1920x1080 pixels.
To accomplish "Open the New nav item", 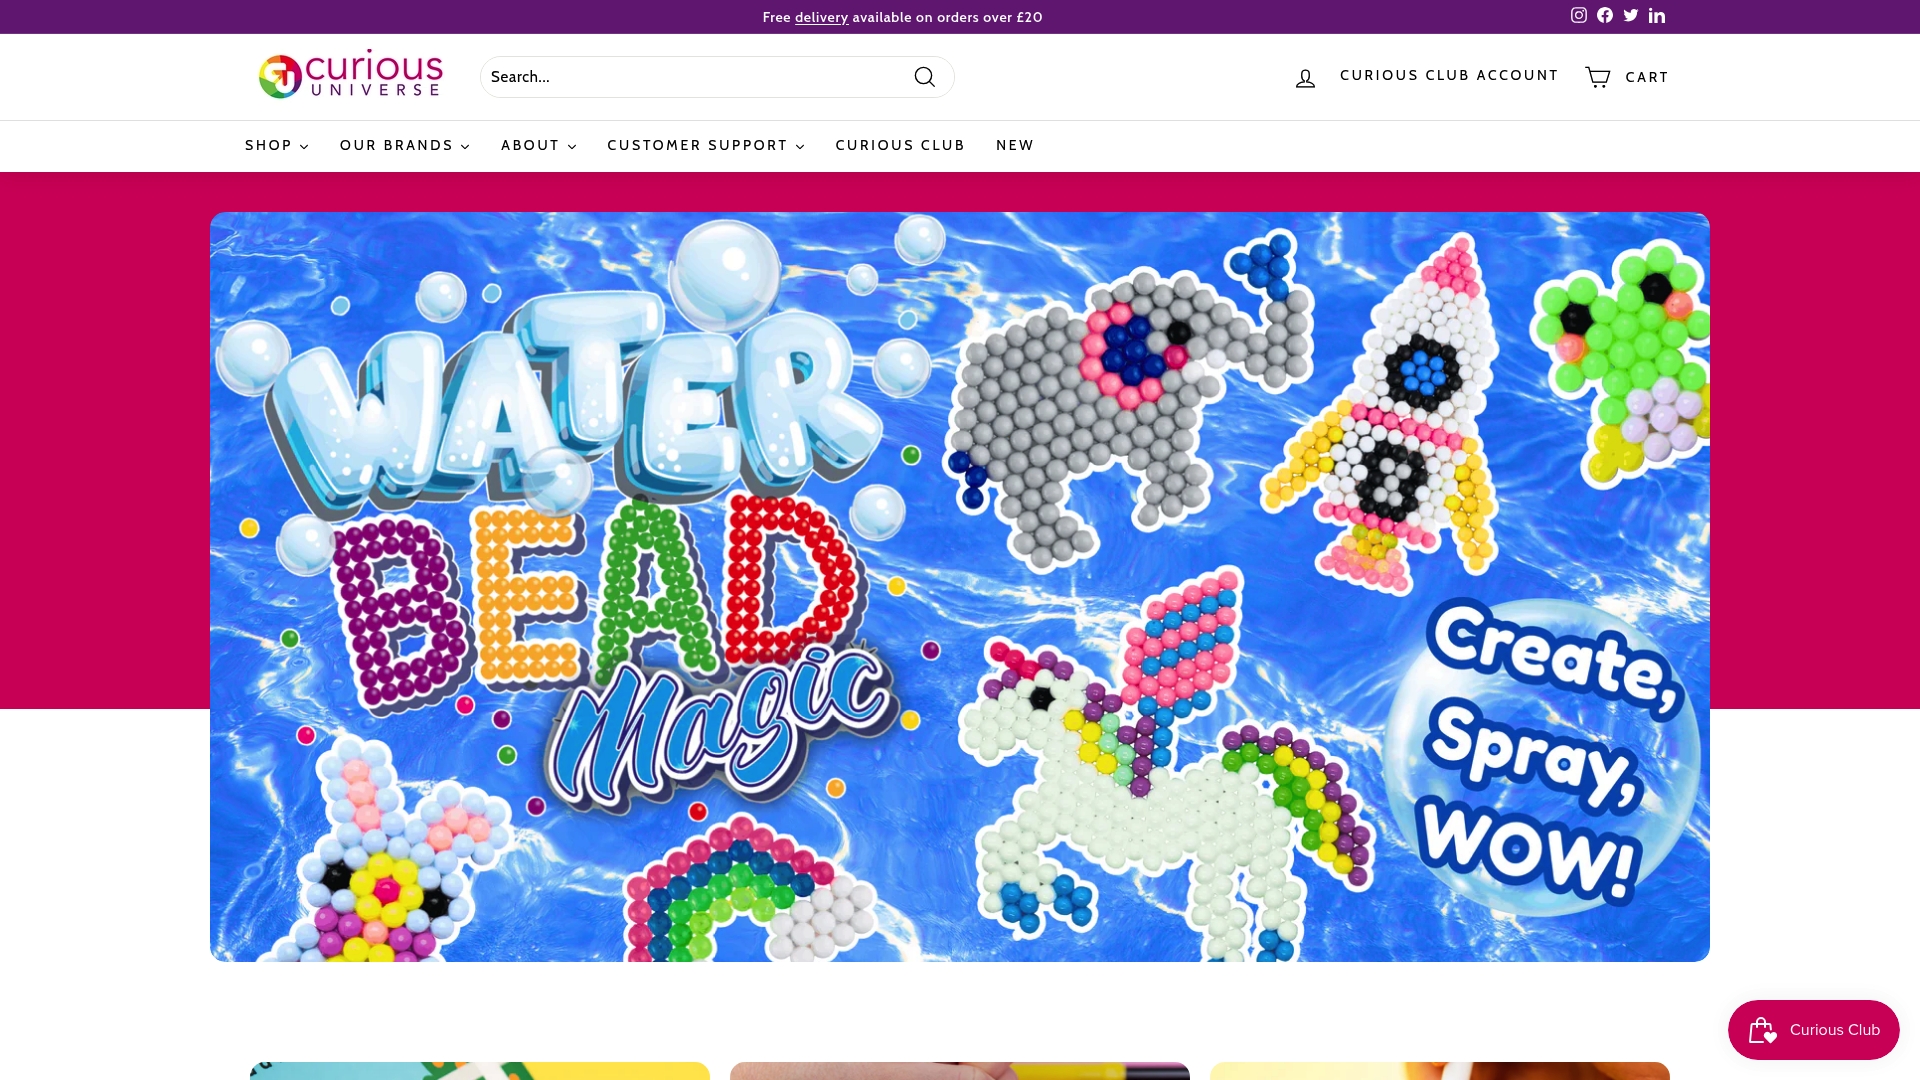I will click(x=1015, y=146).
